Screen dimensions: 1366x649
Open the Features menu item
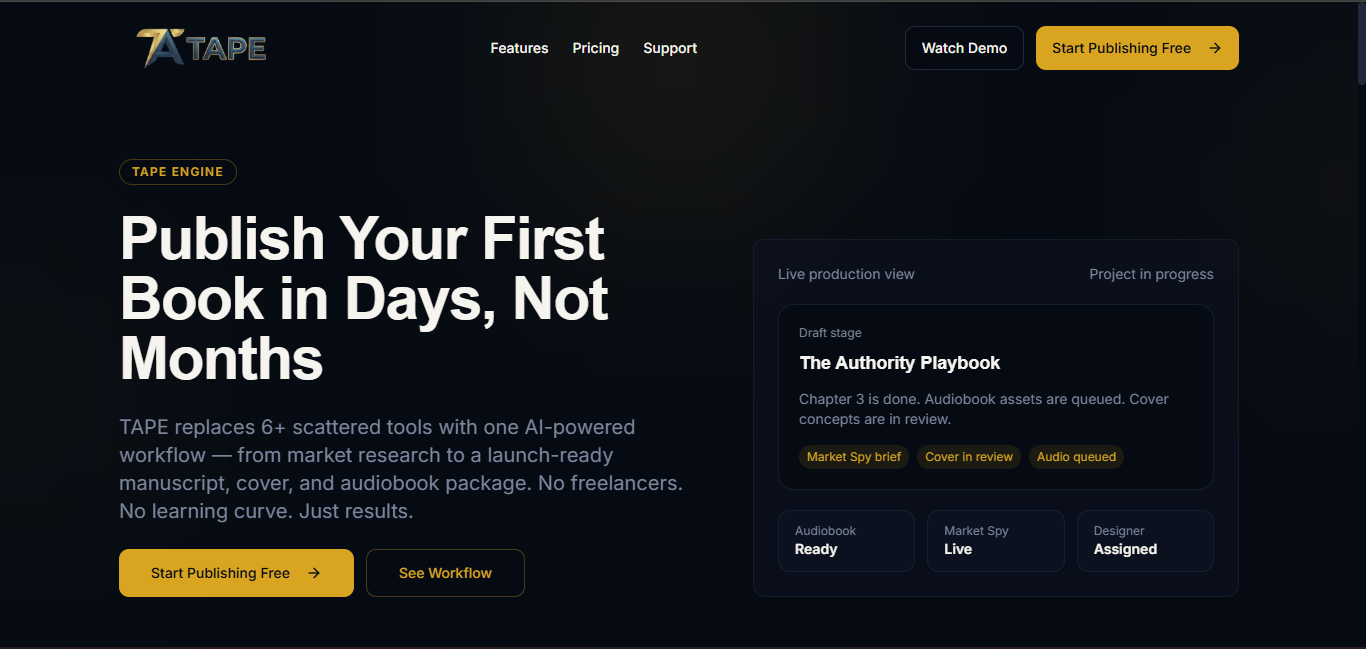coord(519,48)
